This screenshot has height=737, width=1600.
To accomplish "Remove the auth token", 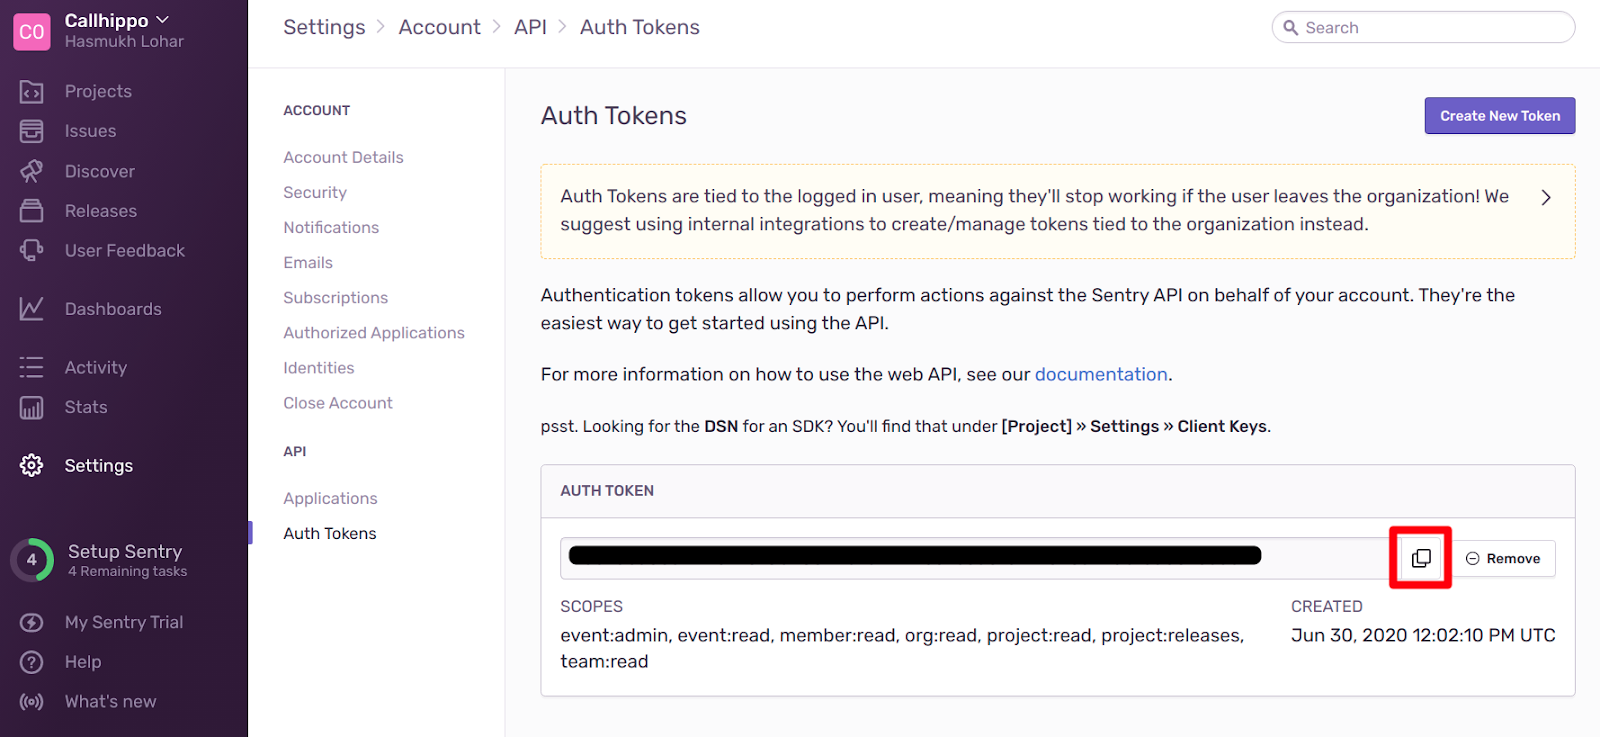I will point(1503,558).
